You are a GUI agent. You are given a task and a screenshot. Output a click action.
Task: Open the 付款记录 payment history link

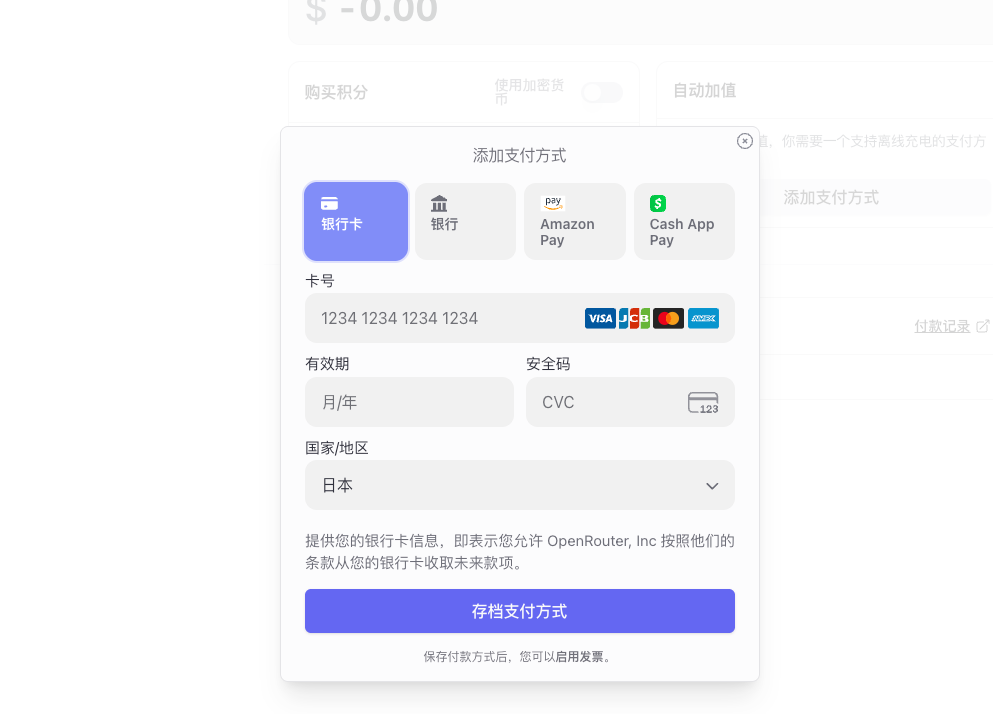point(941,326)
